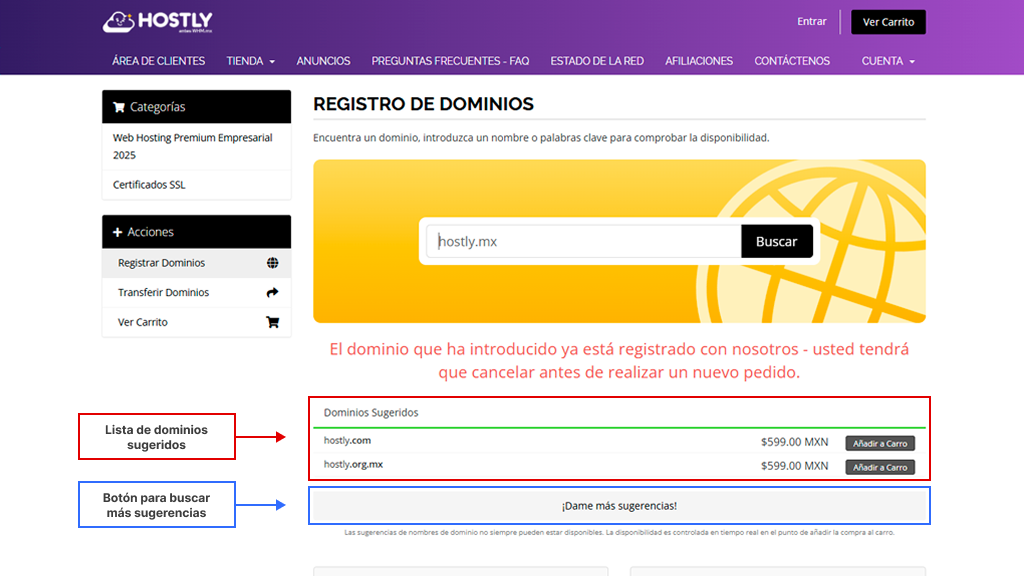
Task: Go to Anuncios page
Action: click(323, 61)
